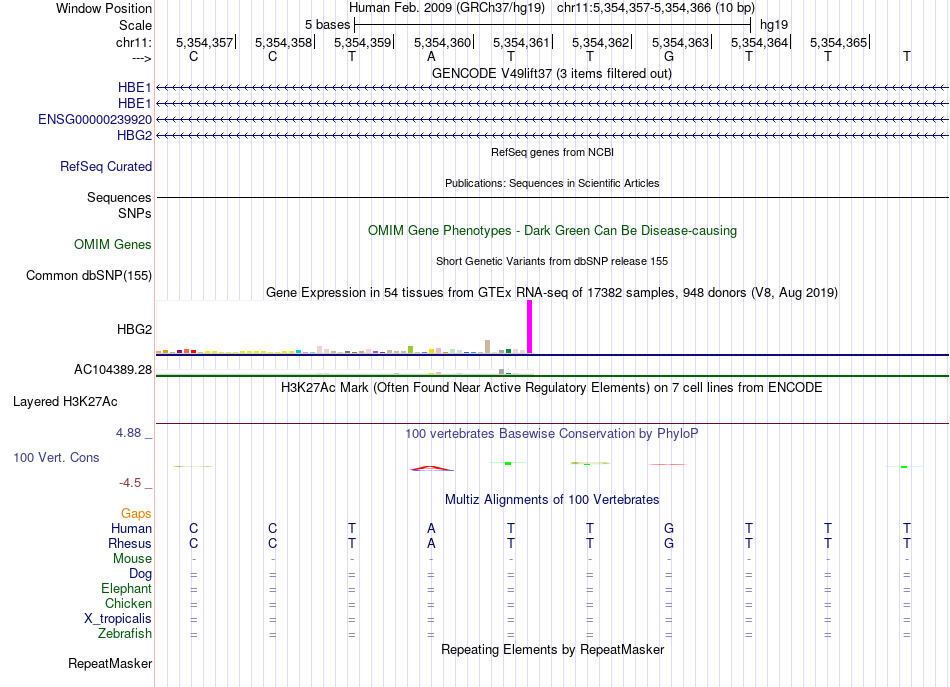The width and height of the screenshot is (950, 687).
Task: Click 'Publications: Sequences in Scientific Articles' title
Action: point(552,183)
